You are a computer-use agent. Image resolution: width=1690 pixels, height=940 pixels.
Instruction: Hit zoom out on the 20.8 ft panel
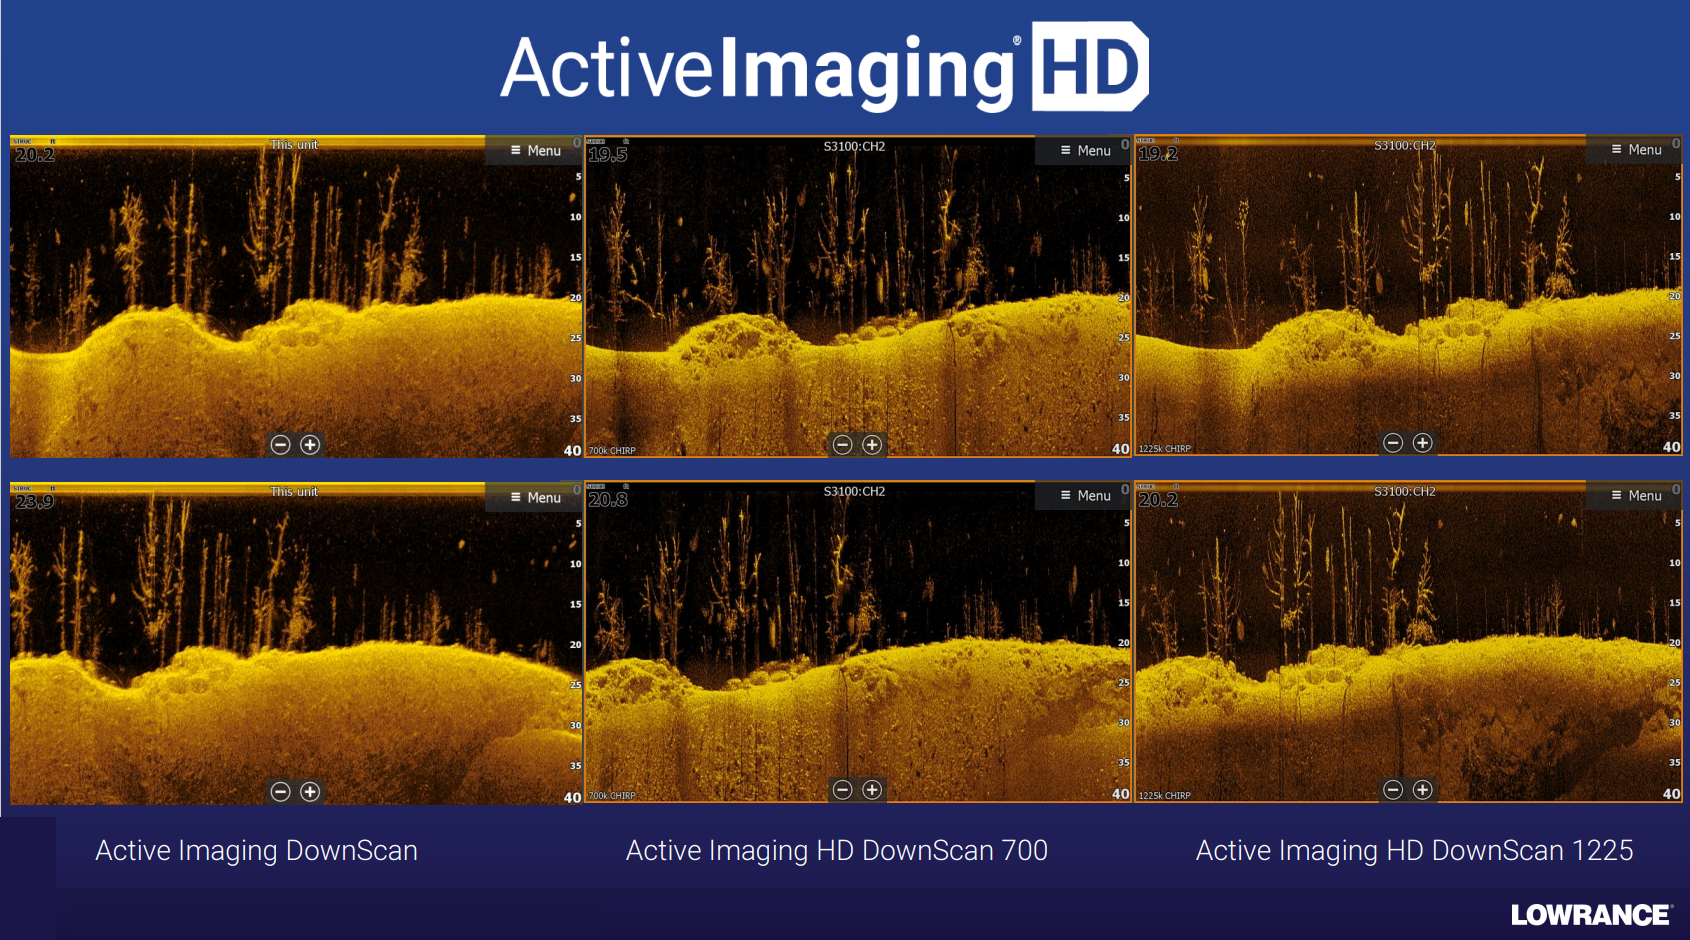click(x=842, y=790)
